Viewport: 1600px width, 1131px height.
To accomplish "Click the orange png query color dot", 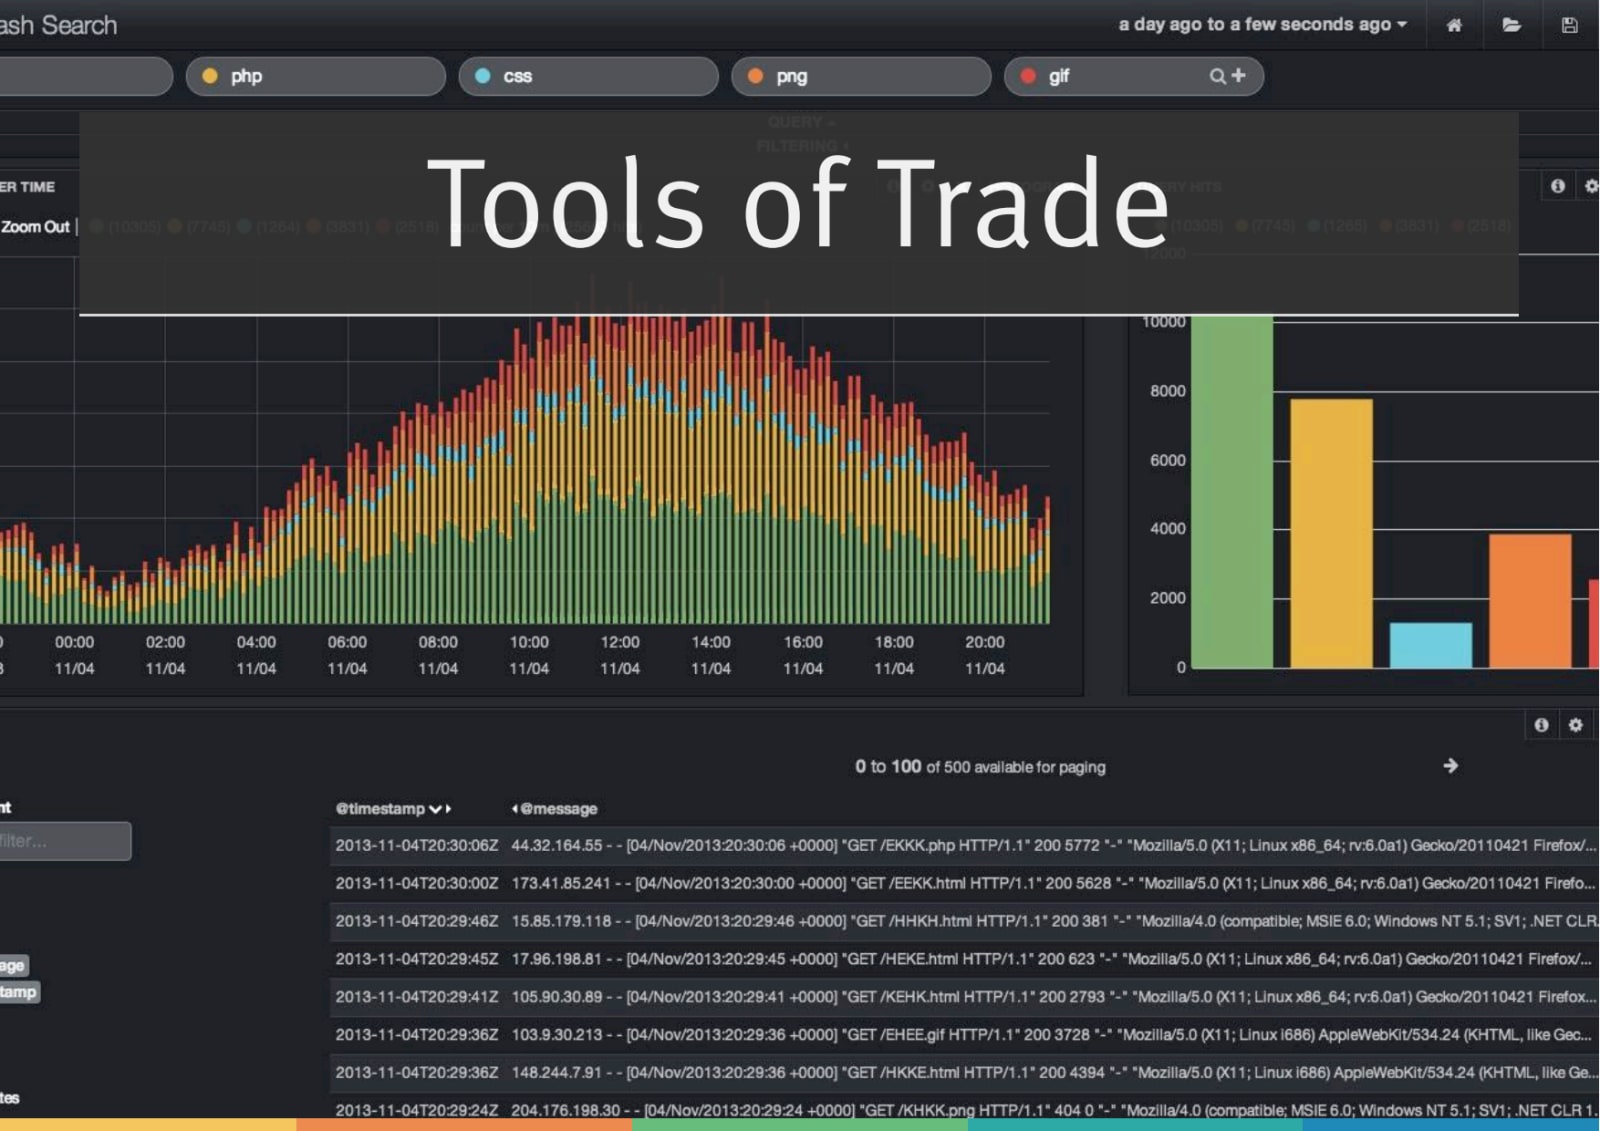I will click(755, 76).
